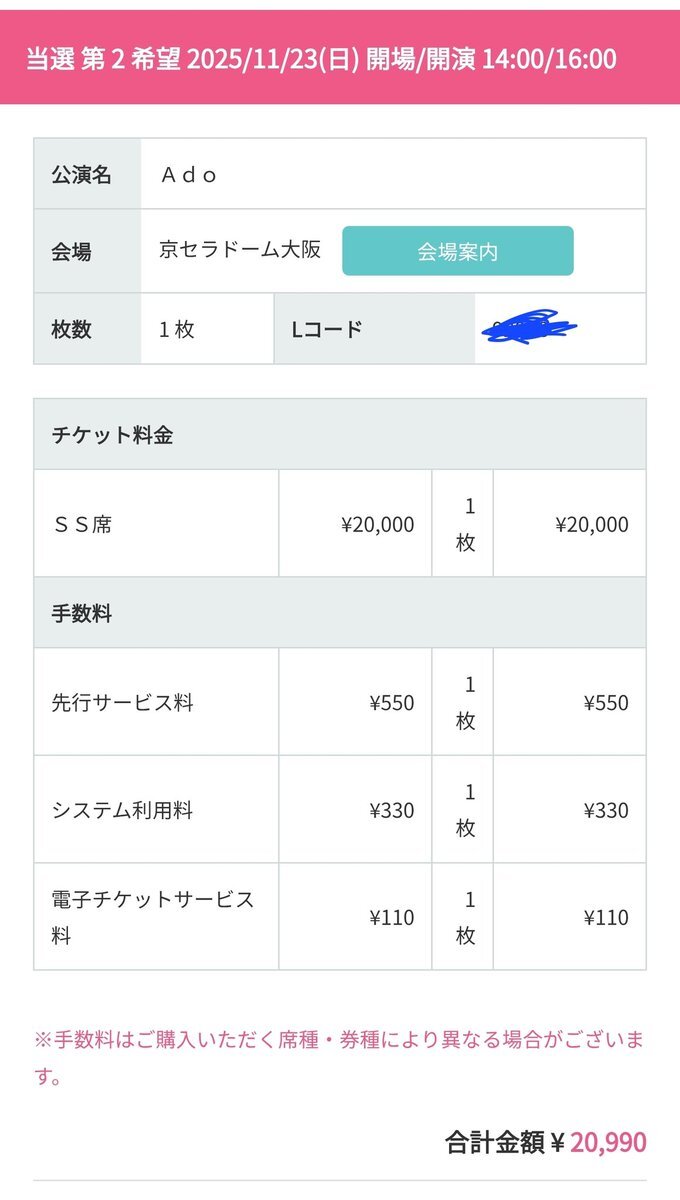Click the 会場 label cell
The width and height of the screenshot is (680, 1200).
pos(87,251)
